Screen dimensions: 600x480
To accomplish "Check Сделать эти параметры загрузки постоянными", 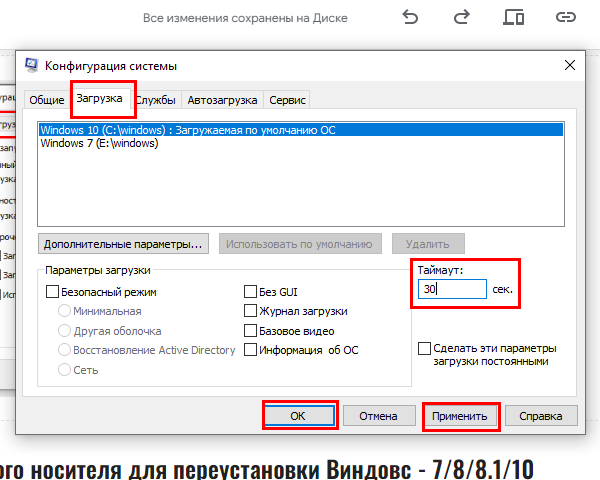I will point(424,349).
